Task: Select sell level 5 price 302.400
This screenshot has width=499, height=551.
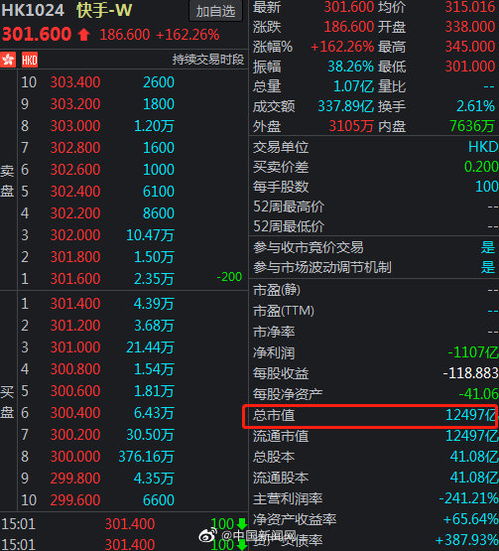Action: click(x=75, y=191)
